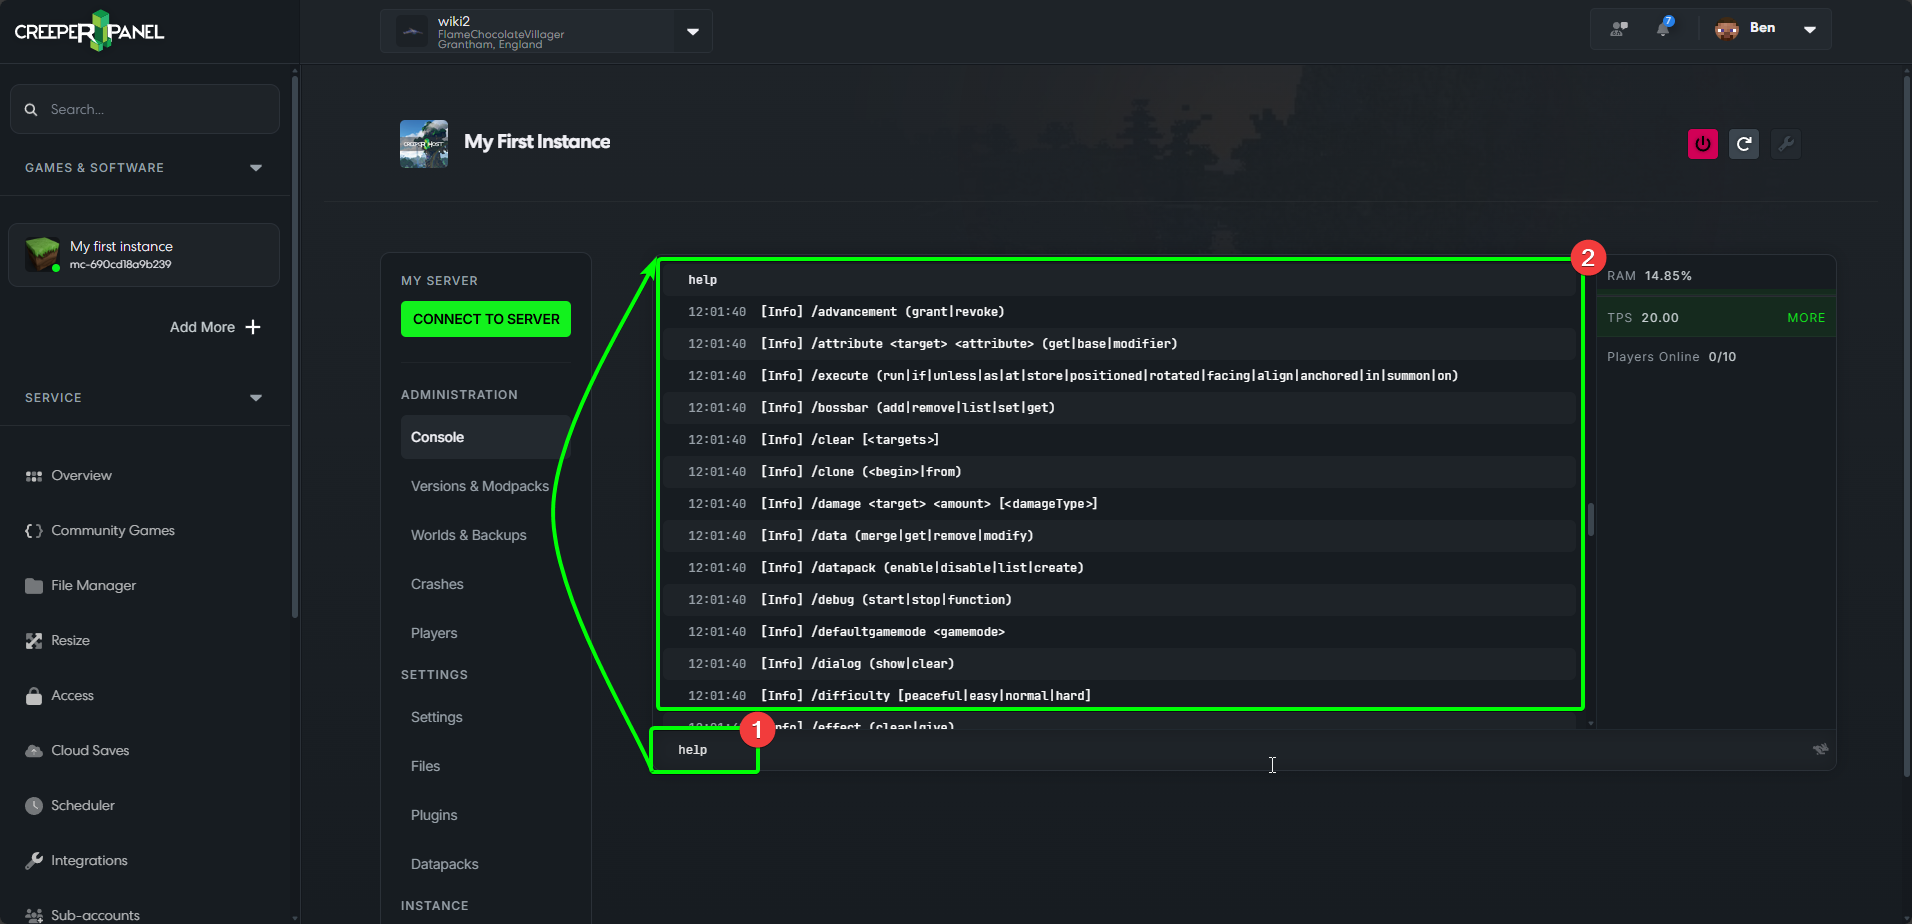Open Cloud Saves in the sidebar
1912x924 pixels.
pyautogui.click(x=90, y=750)
